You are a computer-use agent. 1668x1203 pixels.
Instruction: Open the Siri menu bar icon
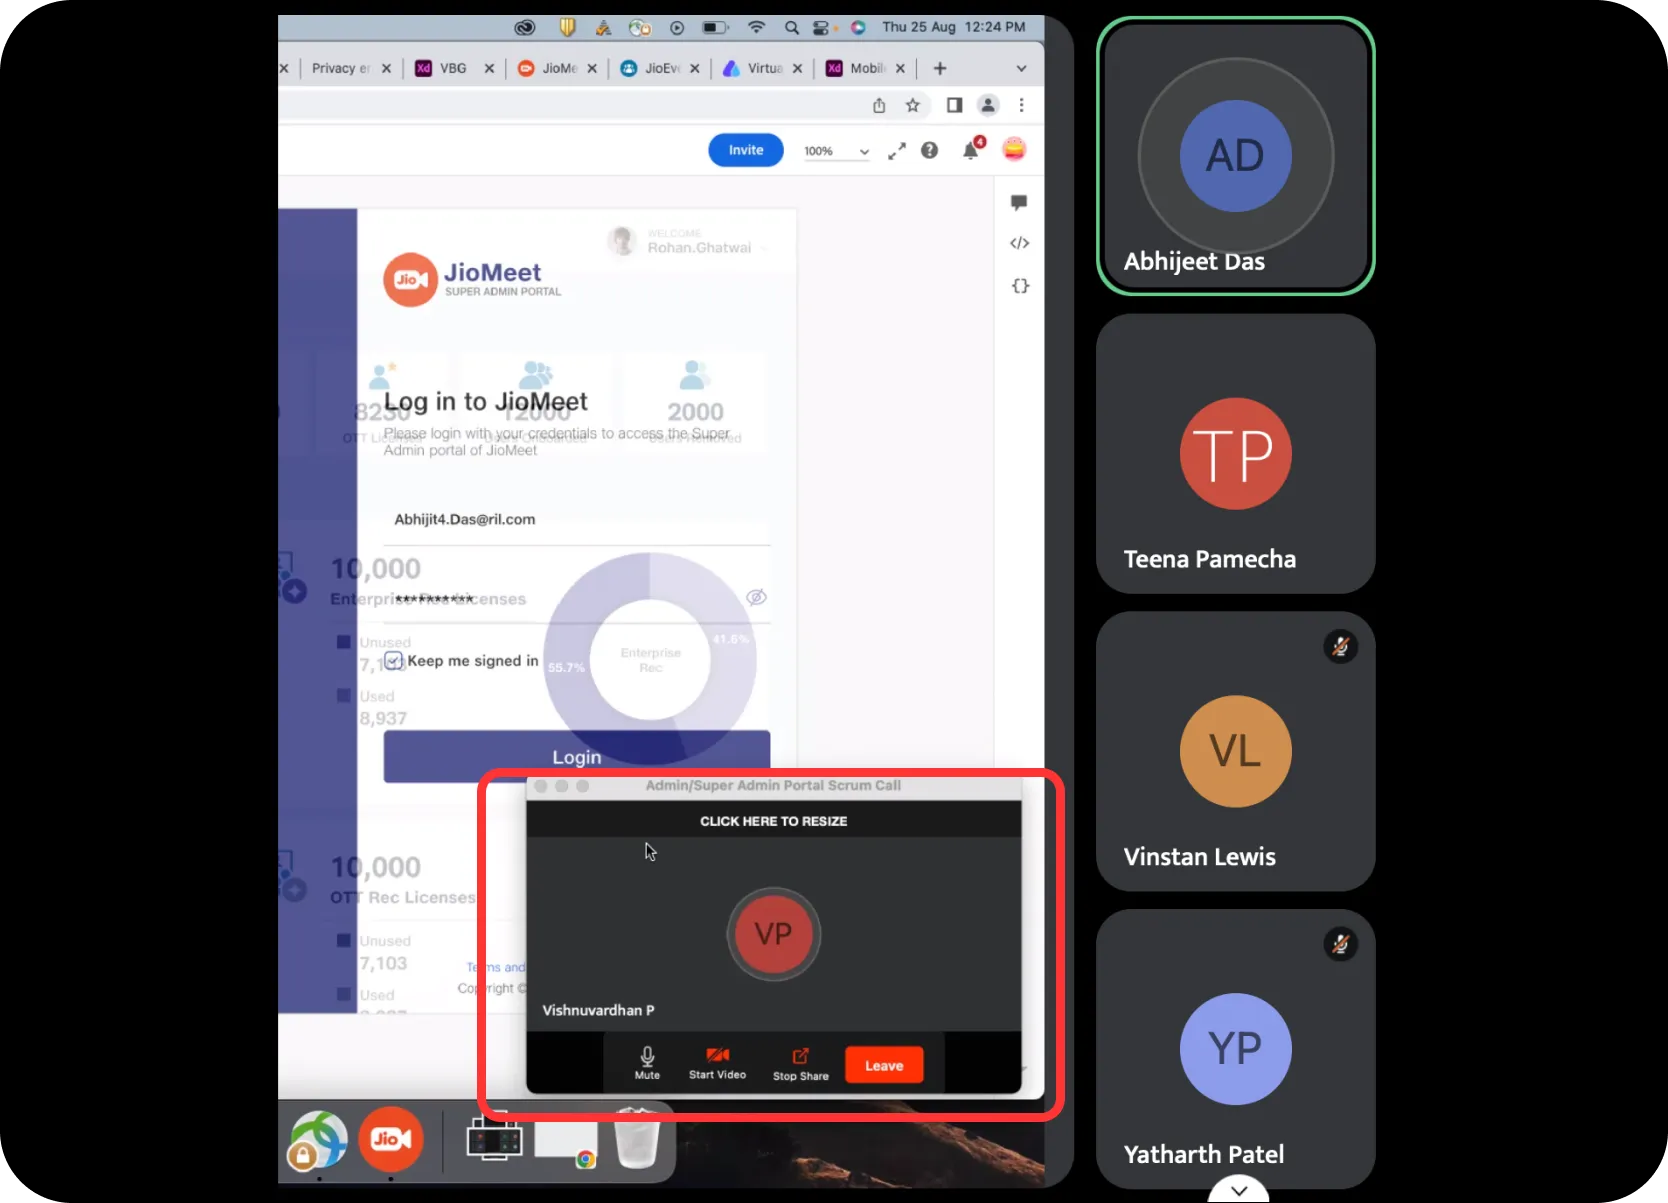tap(858, 28)
